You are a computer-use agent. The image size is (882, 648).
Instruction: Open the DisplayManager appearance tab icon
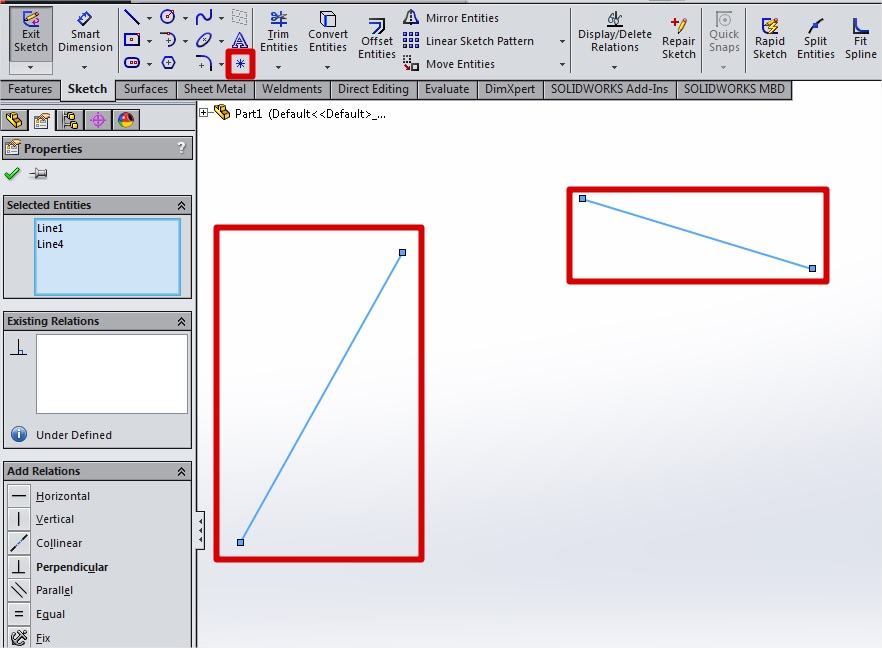(126, 121)
